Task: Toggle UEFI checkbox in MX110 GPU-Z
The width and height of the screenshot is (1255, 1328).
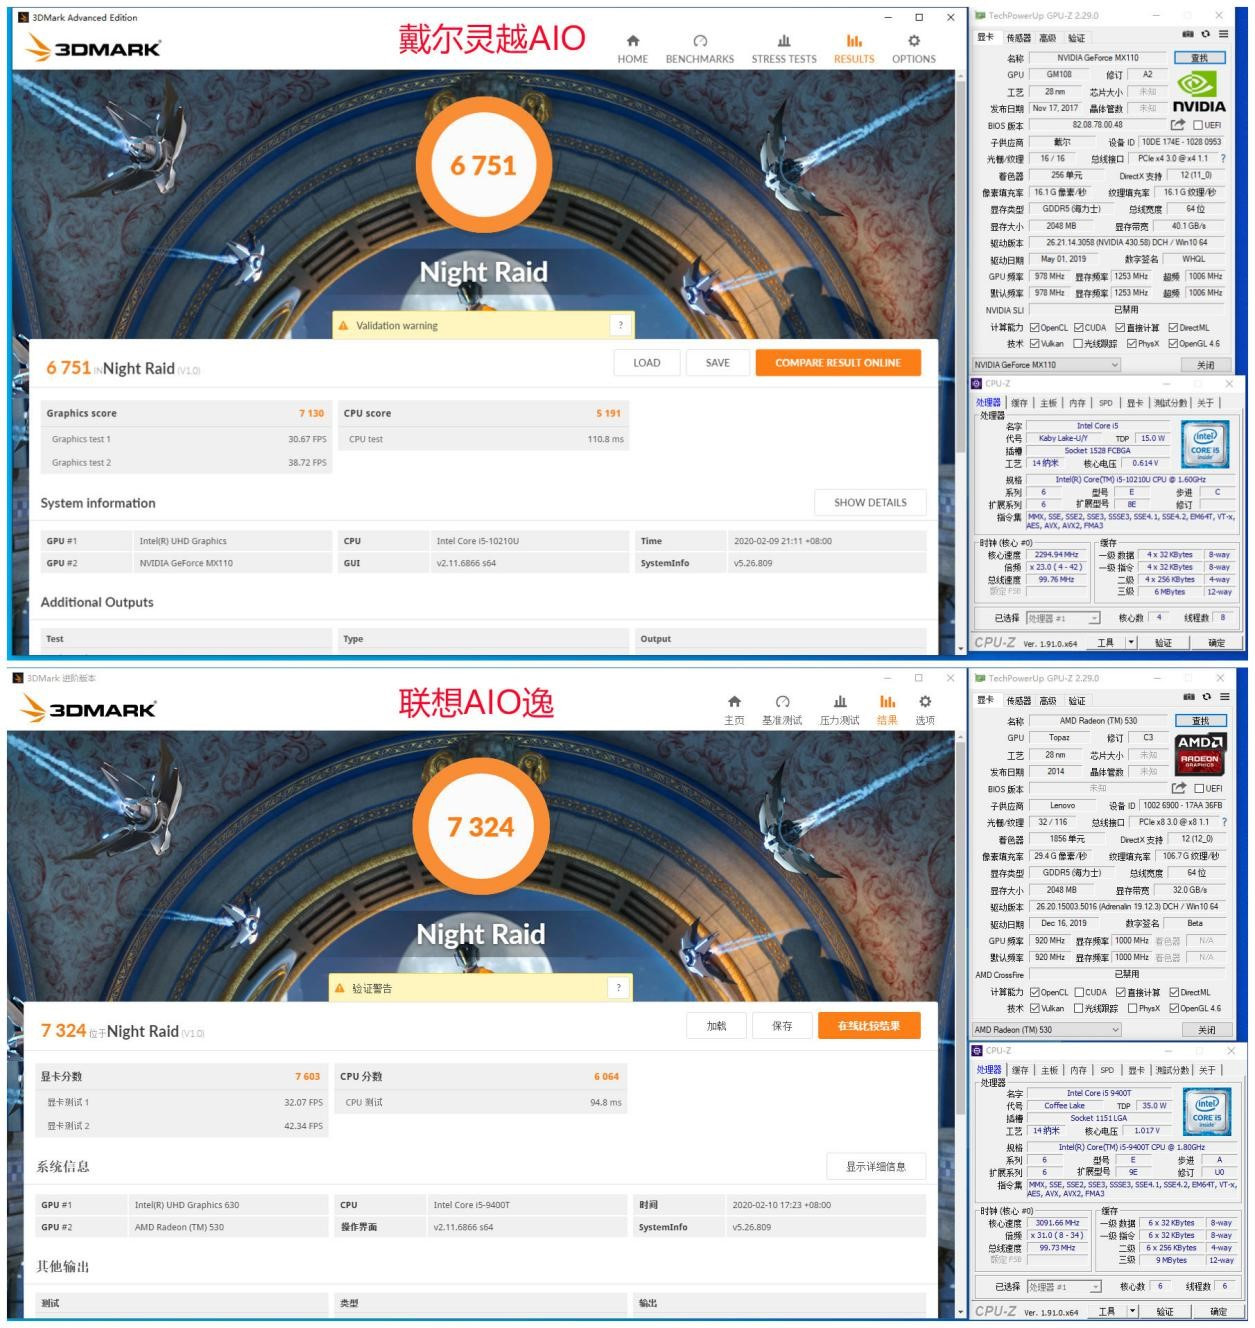Action: (1197, 125)
